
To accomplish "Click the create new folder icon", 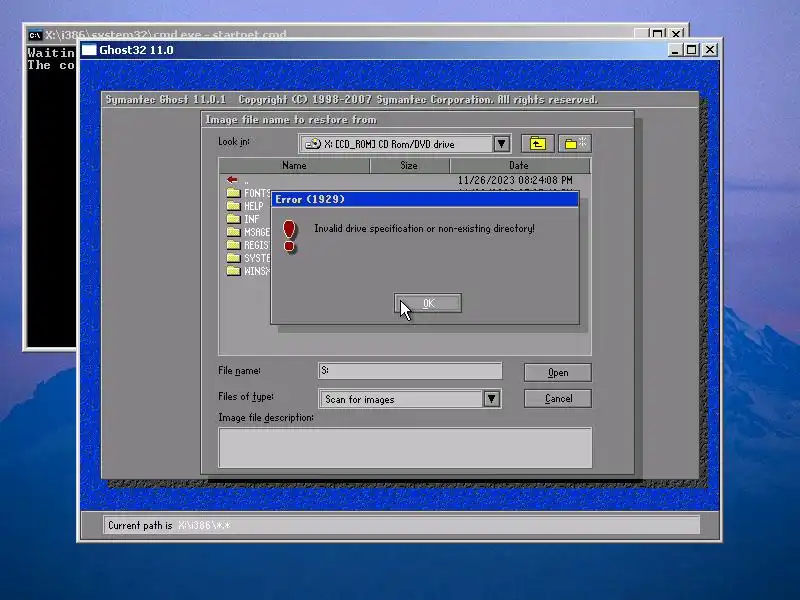I will 575,144.
